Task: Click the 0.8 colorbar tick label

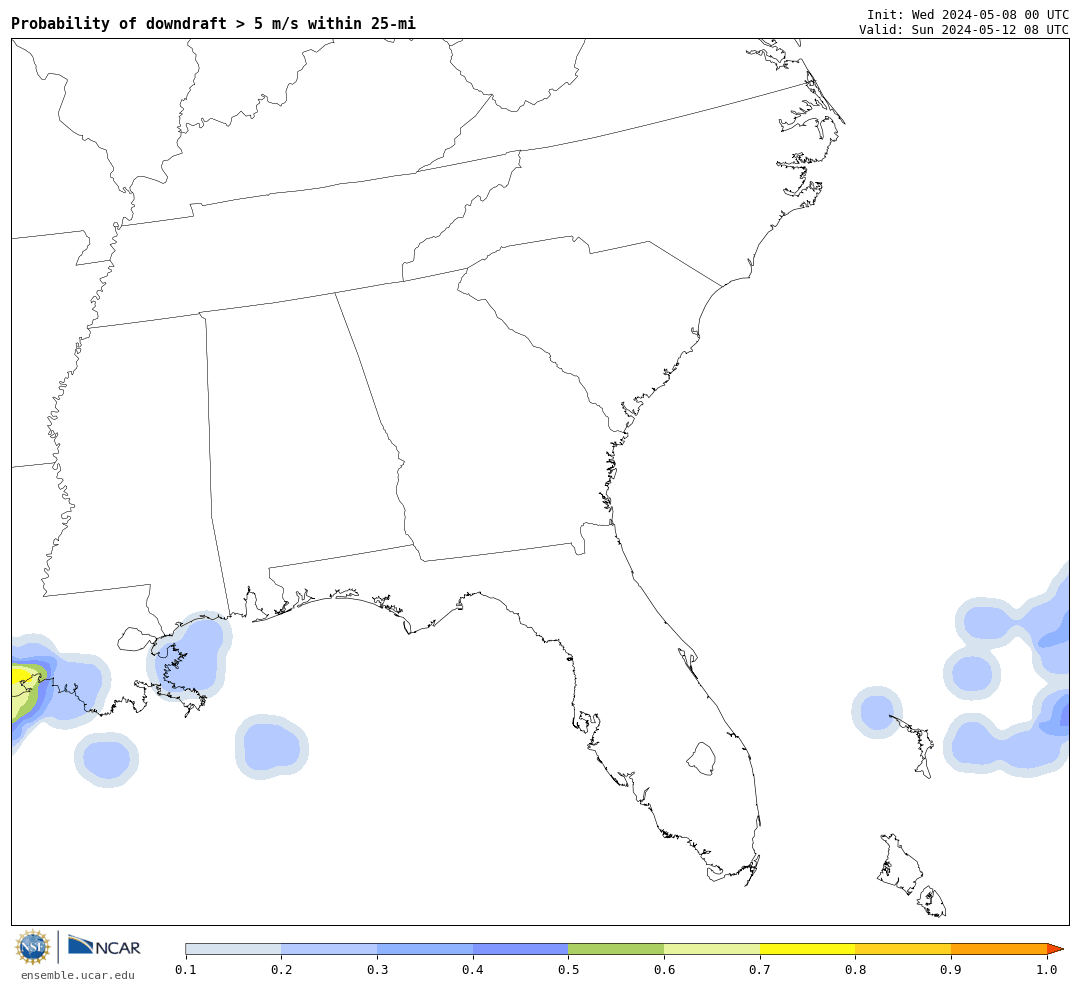Action: coord(855,970)
